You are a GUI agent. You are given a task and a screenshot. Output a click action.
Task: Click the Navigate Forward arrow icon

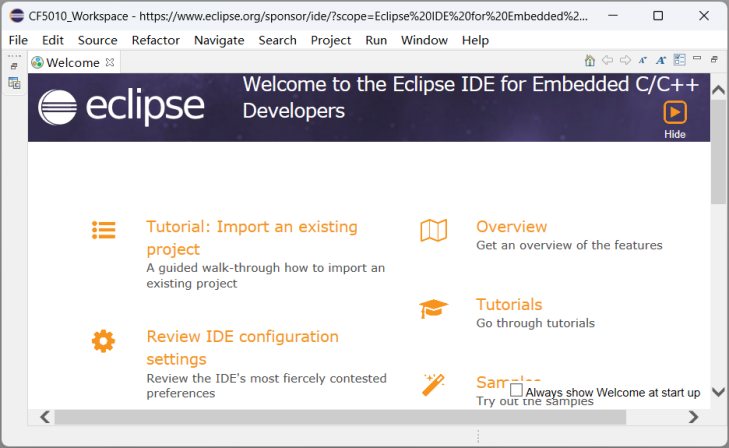pos(625,60)
